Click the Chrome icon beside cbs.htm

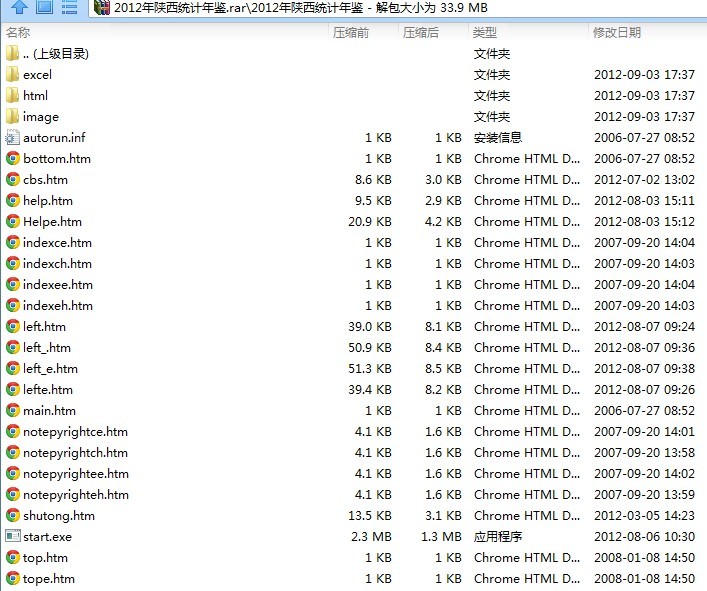click(13, 179)
